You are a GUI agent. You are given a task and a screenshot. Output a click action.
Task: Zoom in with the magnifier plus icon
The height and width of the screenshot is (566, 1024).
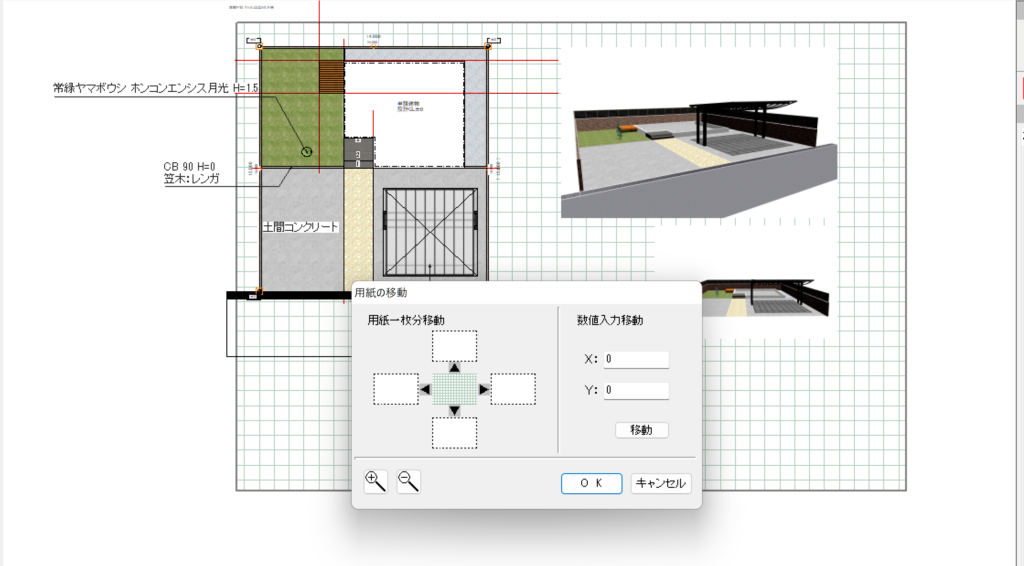click(x=376, y=481)
